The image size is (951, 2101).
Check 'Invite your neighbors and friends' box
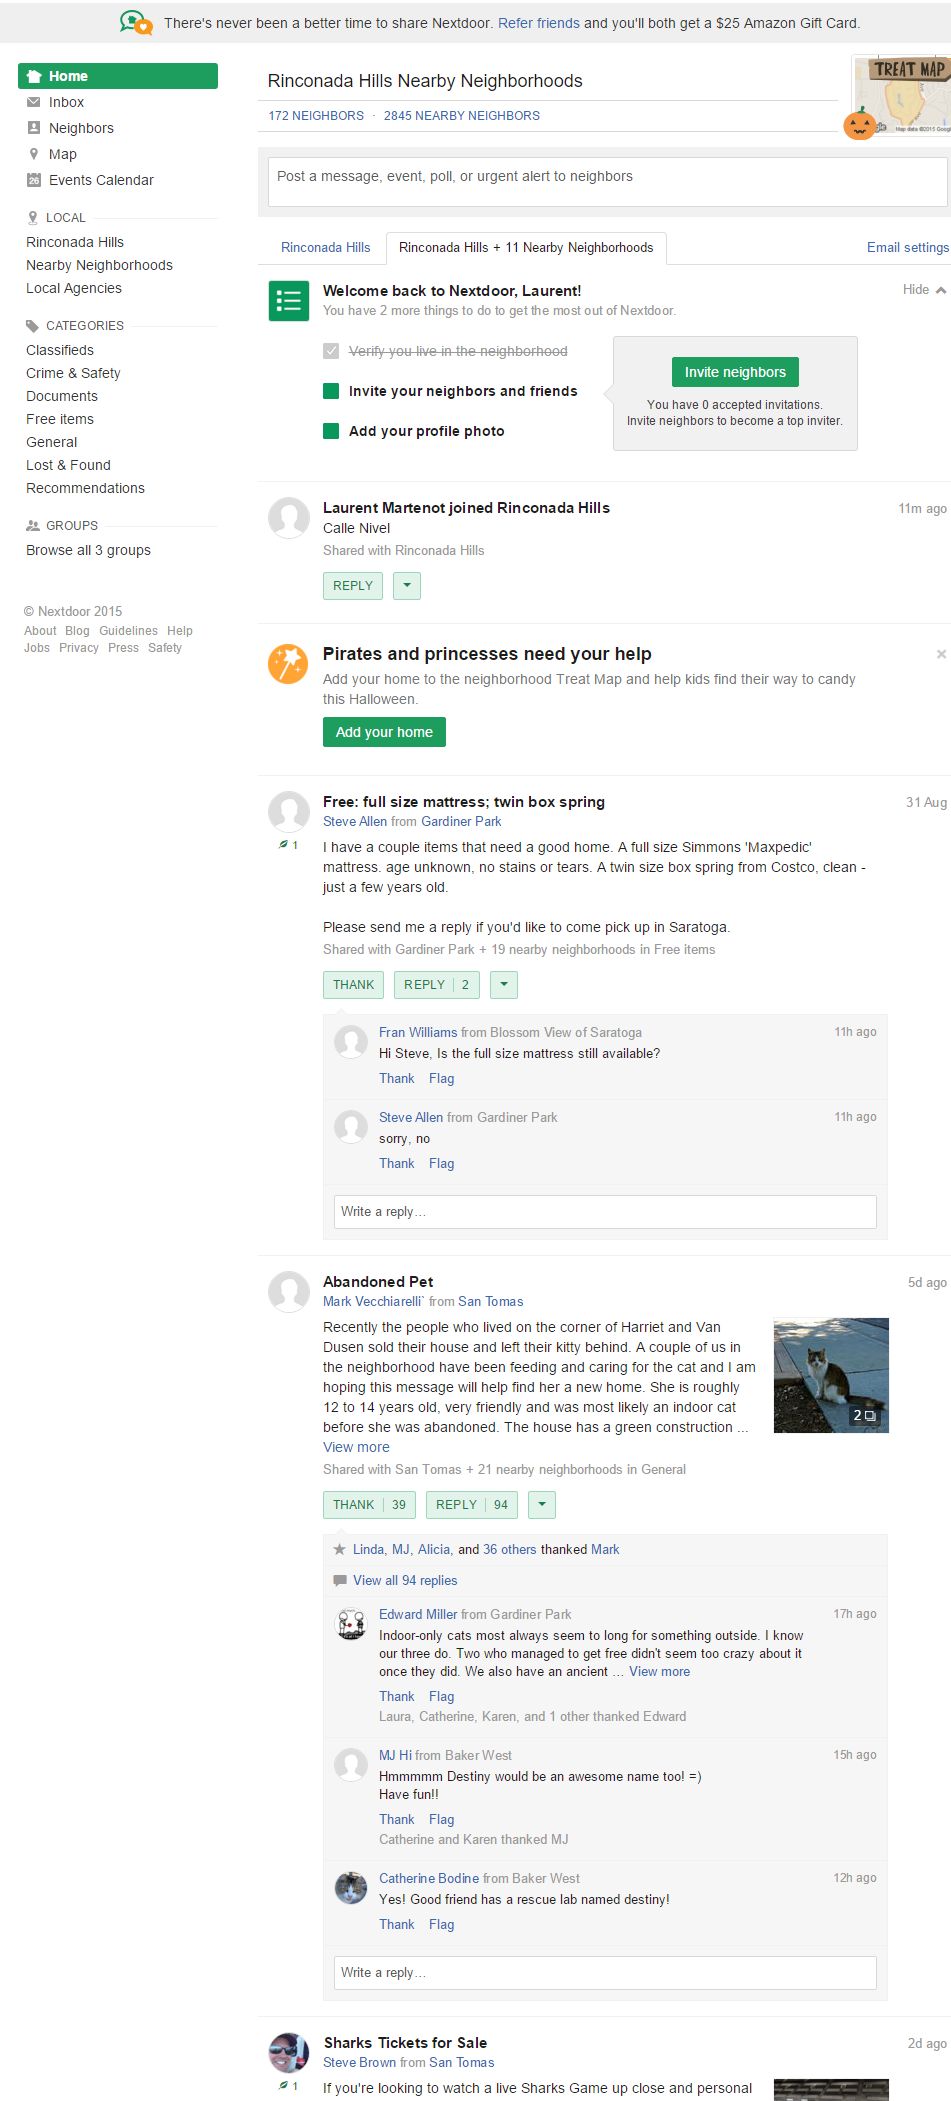click(331, 391)
